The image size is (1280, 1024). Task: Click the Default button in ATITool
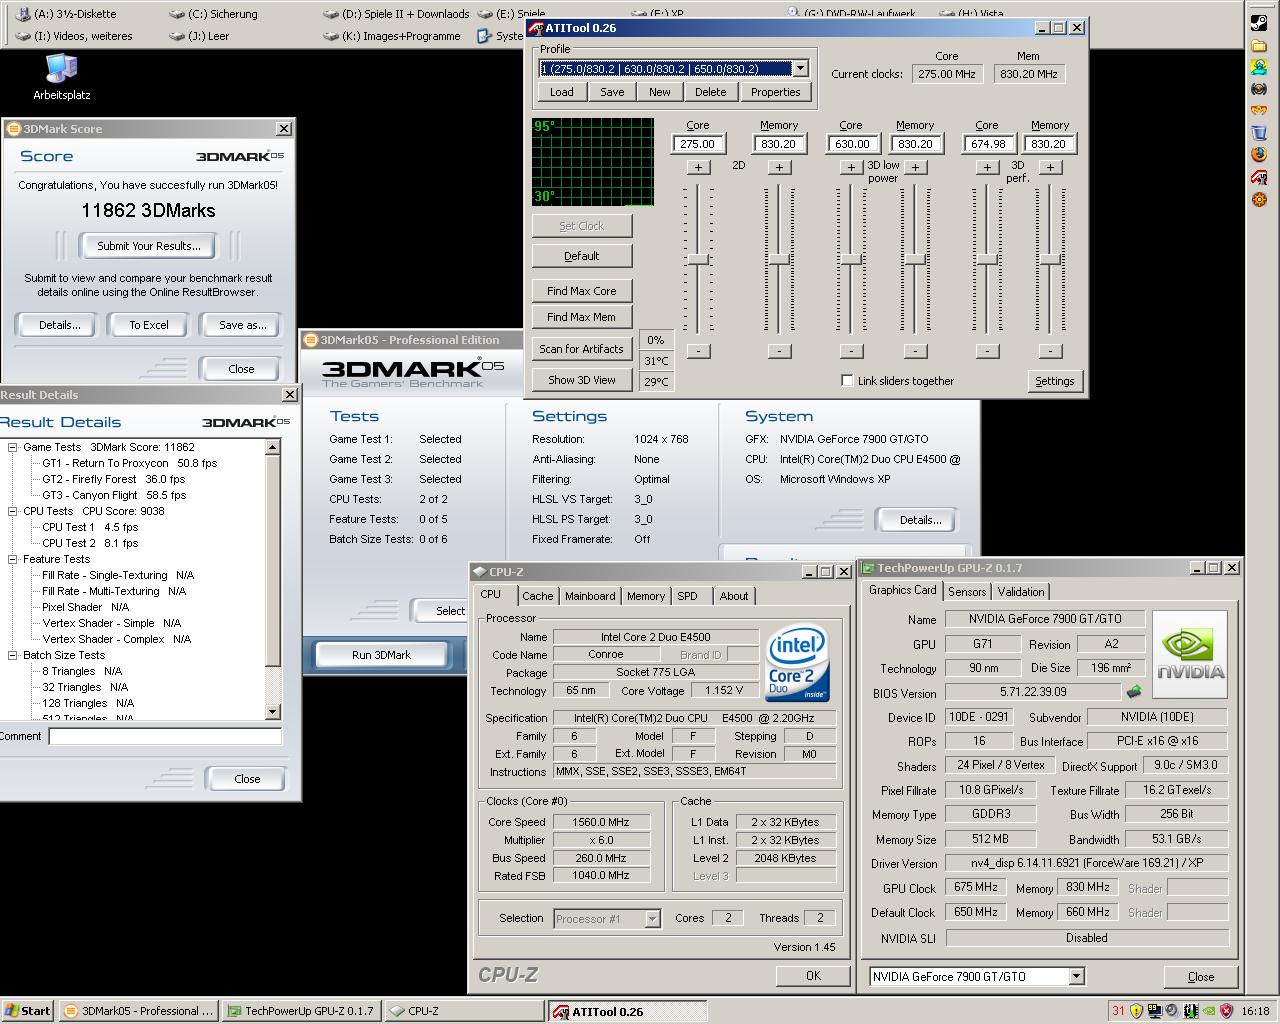point(581,256)
